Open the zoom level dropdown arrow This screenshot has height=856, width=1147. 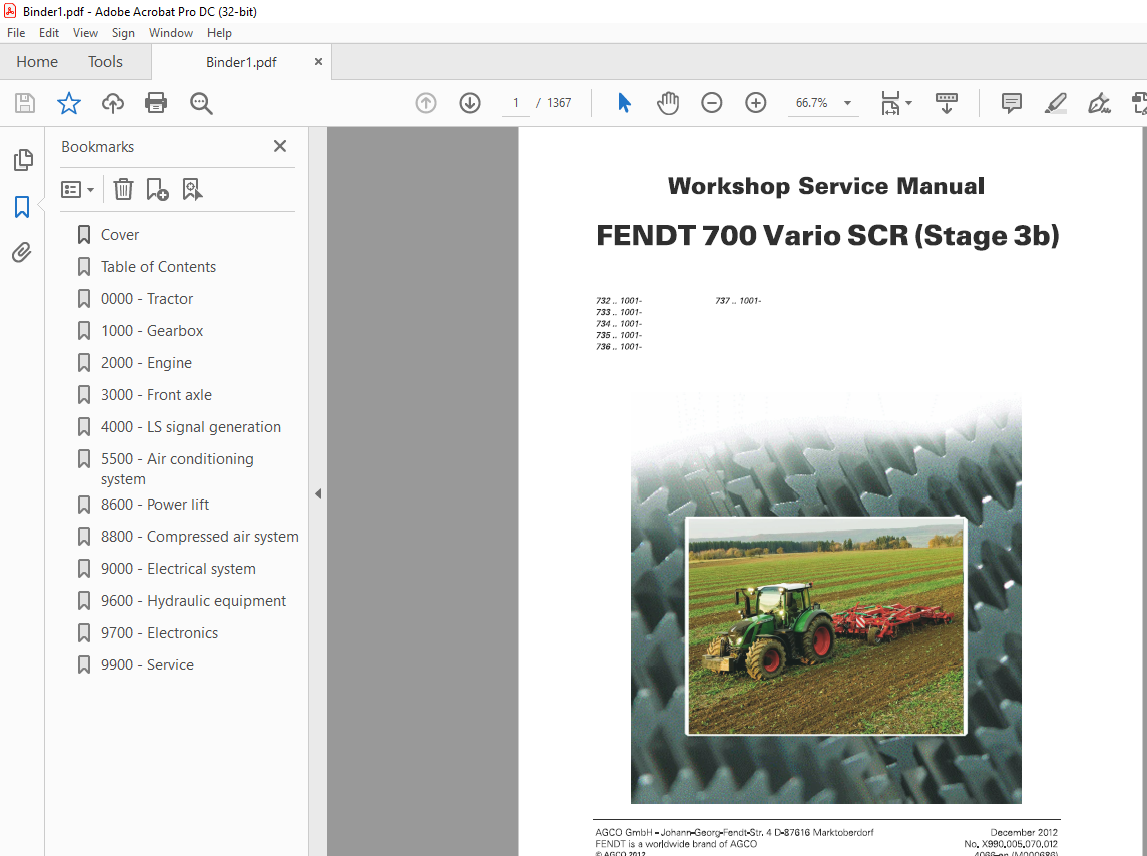pyautogui.click(x=847, y=103)
